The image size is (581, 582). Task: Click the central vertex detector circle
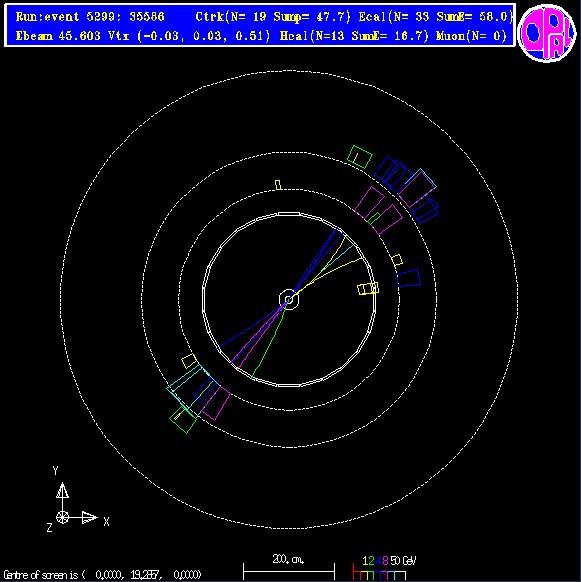(289, 299)
